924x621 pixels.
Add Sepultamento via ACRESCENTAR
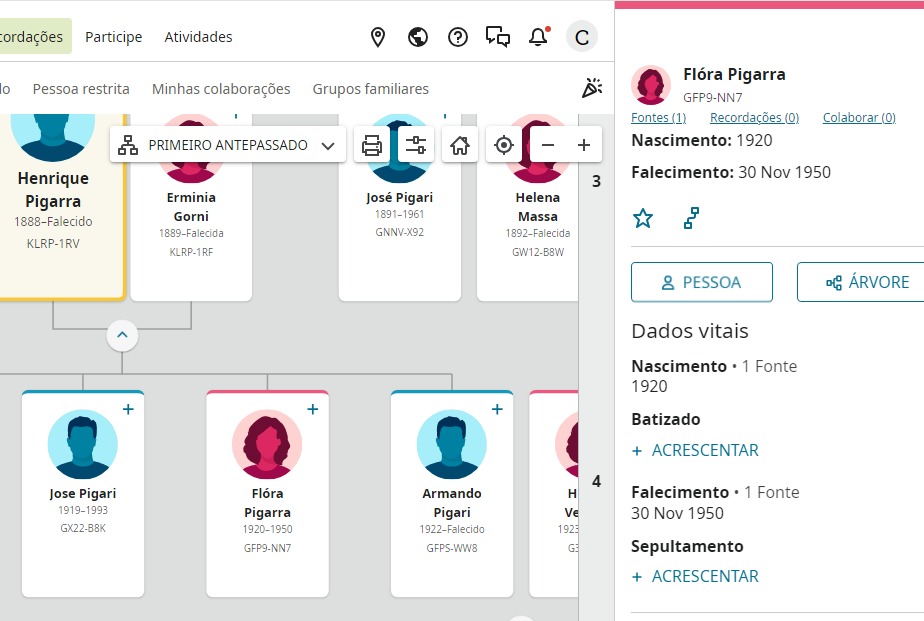click(x=695, y=576)
